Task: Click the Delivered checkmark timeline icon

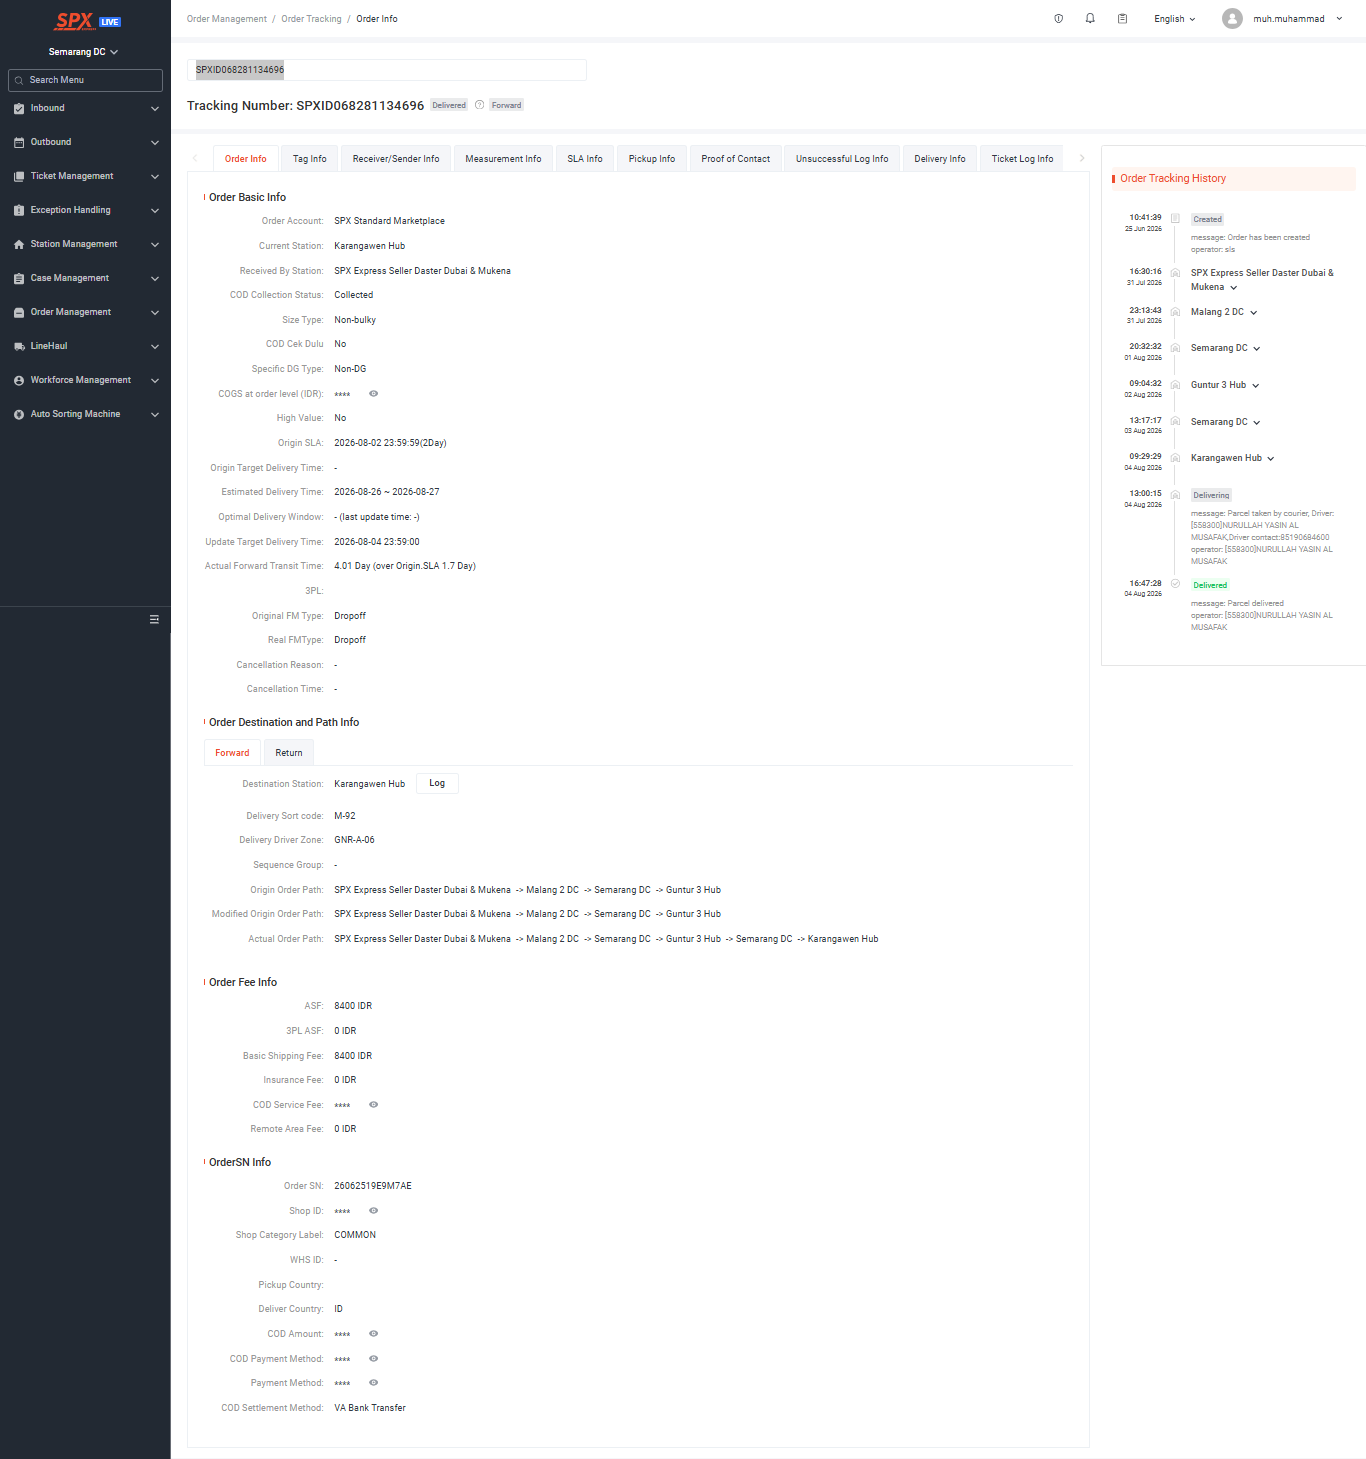Action: point(1175,583)
